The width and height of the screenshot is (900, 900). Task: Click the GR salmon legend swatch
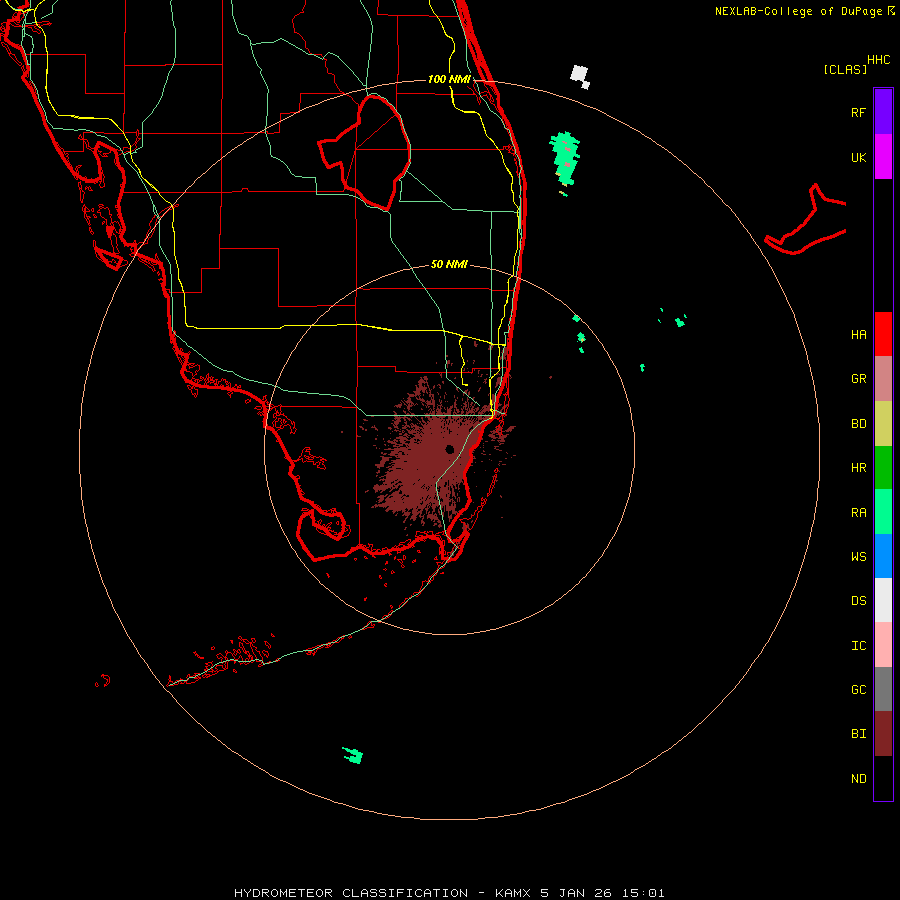(x=883, y=379)
